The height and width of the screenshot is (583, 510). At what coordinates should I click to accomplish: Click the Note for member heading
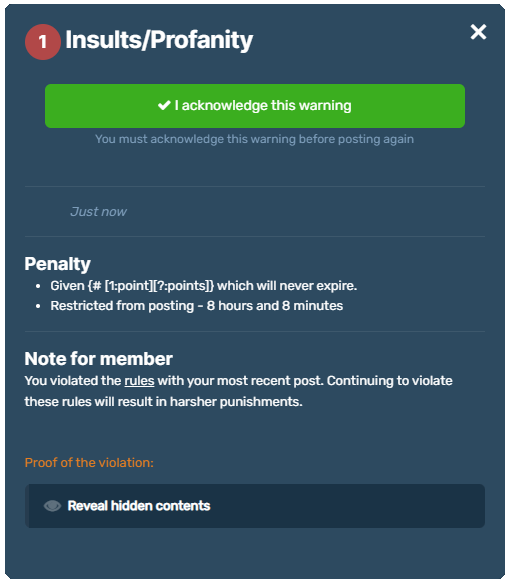click(99, 359)
